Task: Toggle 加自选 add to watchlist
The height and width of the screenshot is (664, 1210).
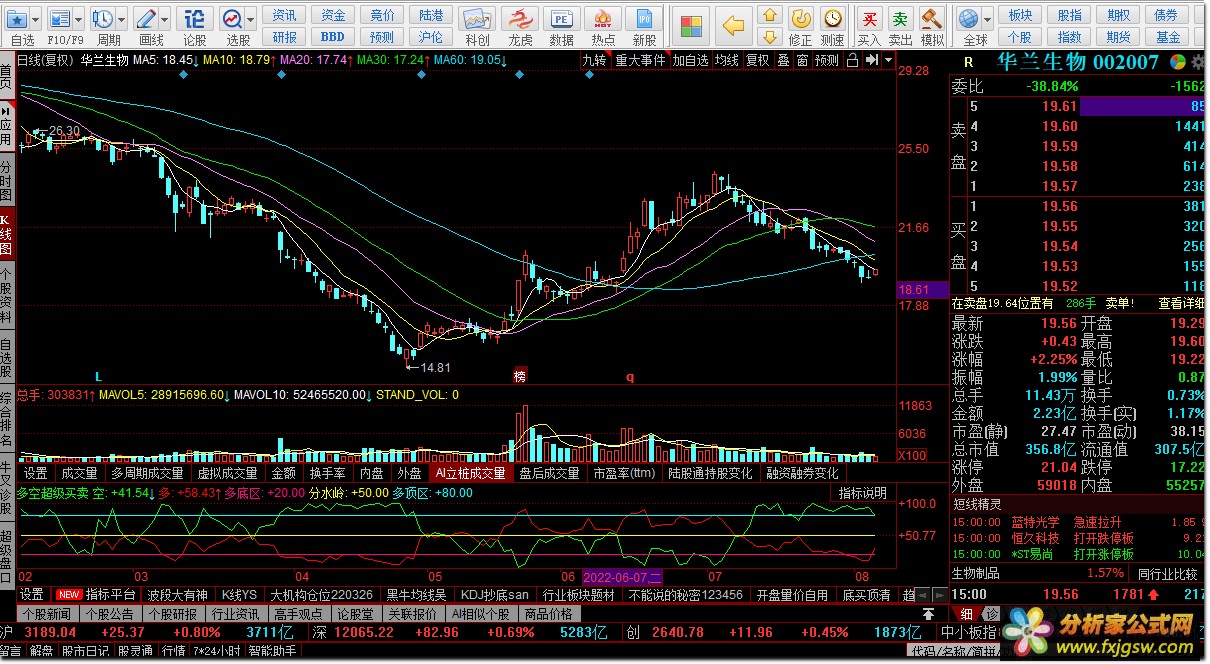Action: (690, 60)
